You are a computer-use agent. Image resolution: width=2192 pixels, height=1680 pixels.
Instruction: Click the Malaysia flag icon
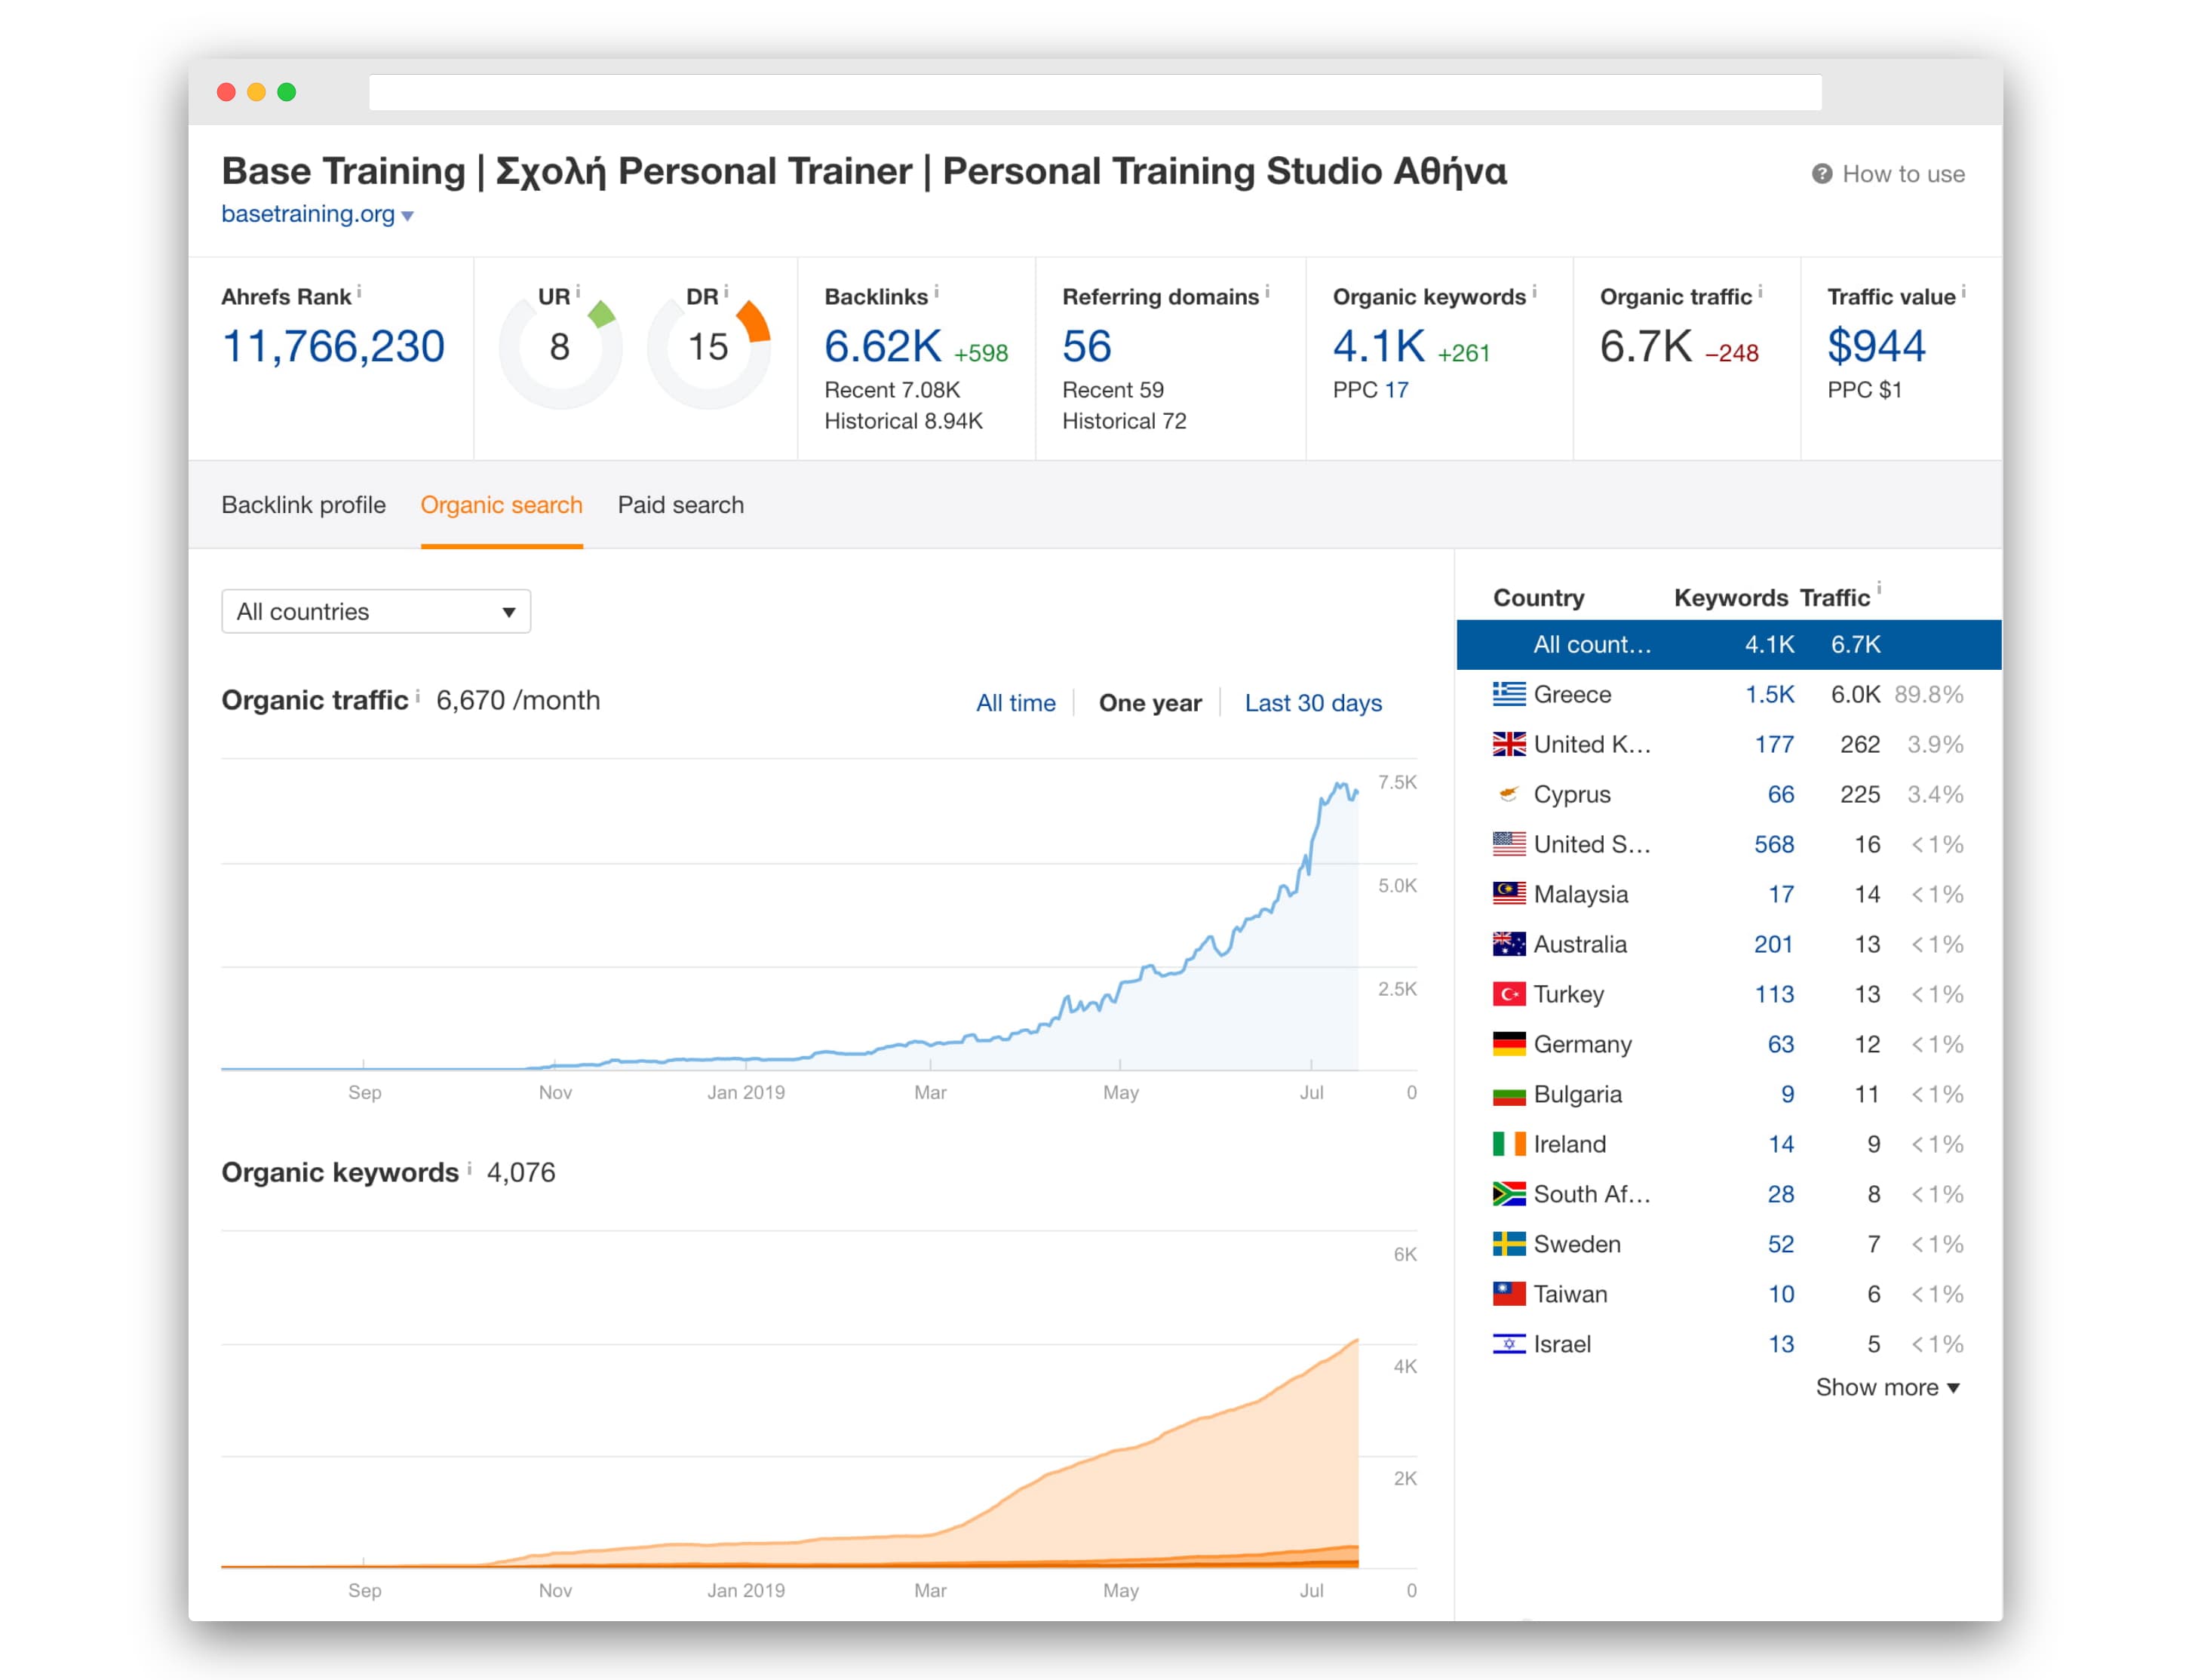tap(1509, 894)
